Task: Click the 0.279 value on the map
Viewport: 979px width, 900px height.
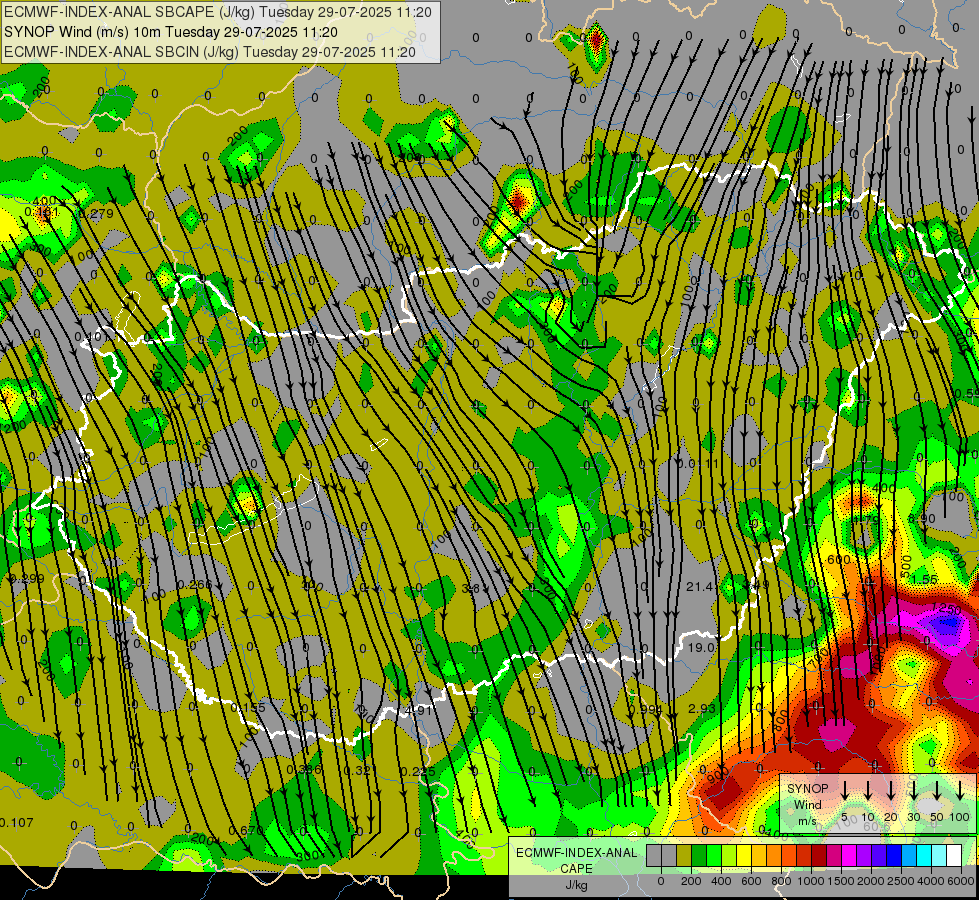Action: coord(96,213)
